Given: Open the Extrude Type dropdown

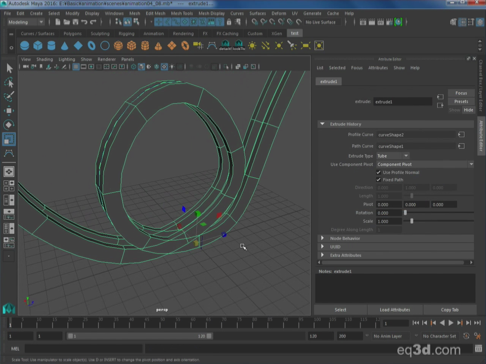Looking at the screenshot, I should coord(393,156).
